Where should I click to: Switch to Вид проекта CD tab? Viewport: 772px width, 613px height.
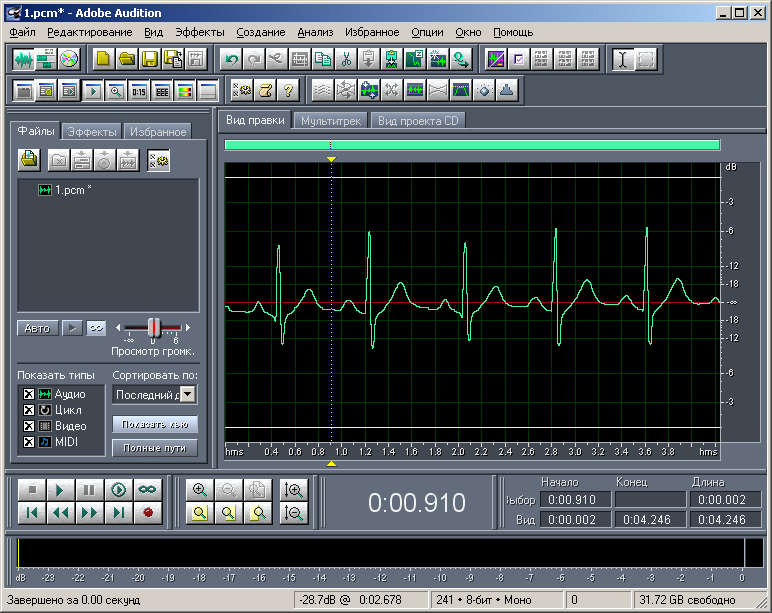pyautogui.click(x=418, y=121)
